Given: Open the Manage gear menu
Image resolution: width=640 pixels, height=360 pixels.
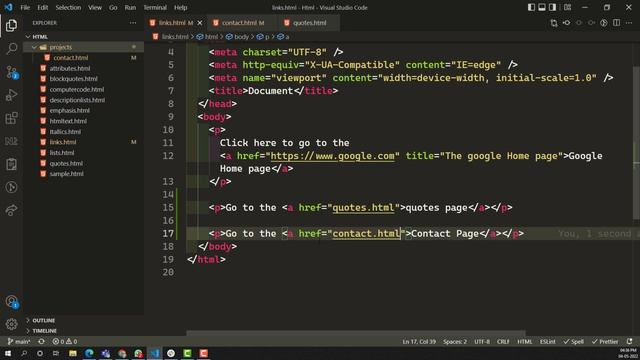Looking at the screenshot, I should (x=11, y=324).
